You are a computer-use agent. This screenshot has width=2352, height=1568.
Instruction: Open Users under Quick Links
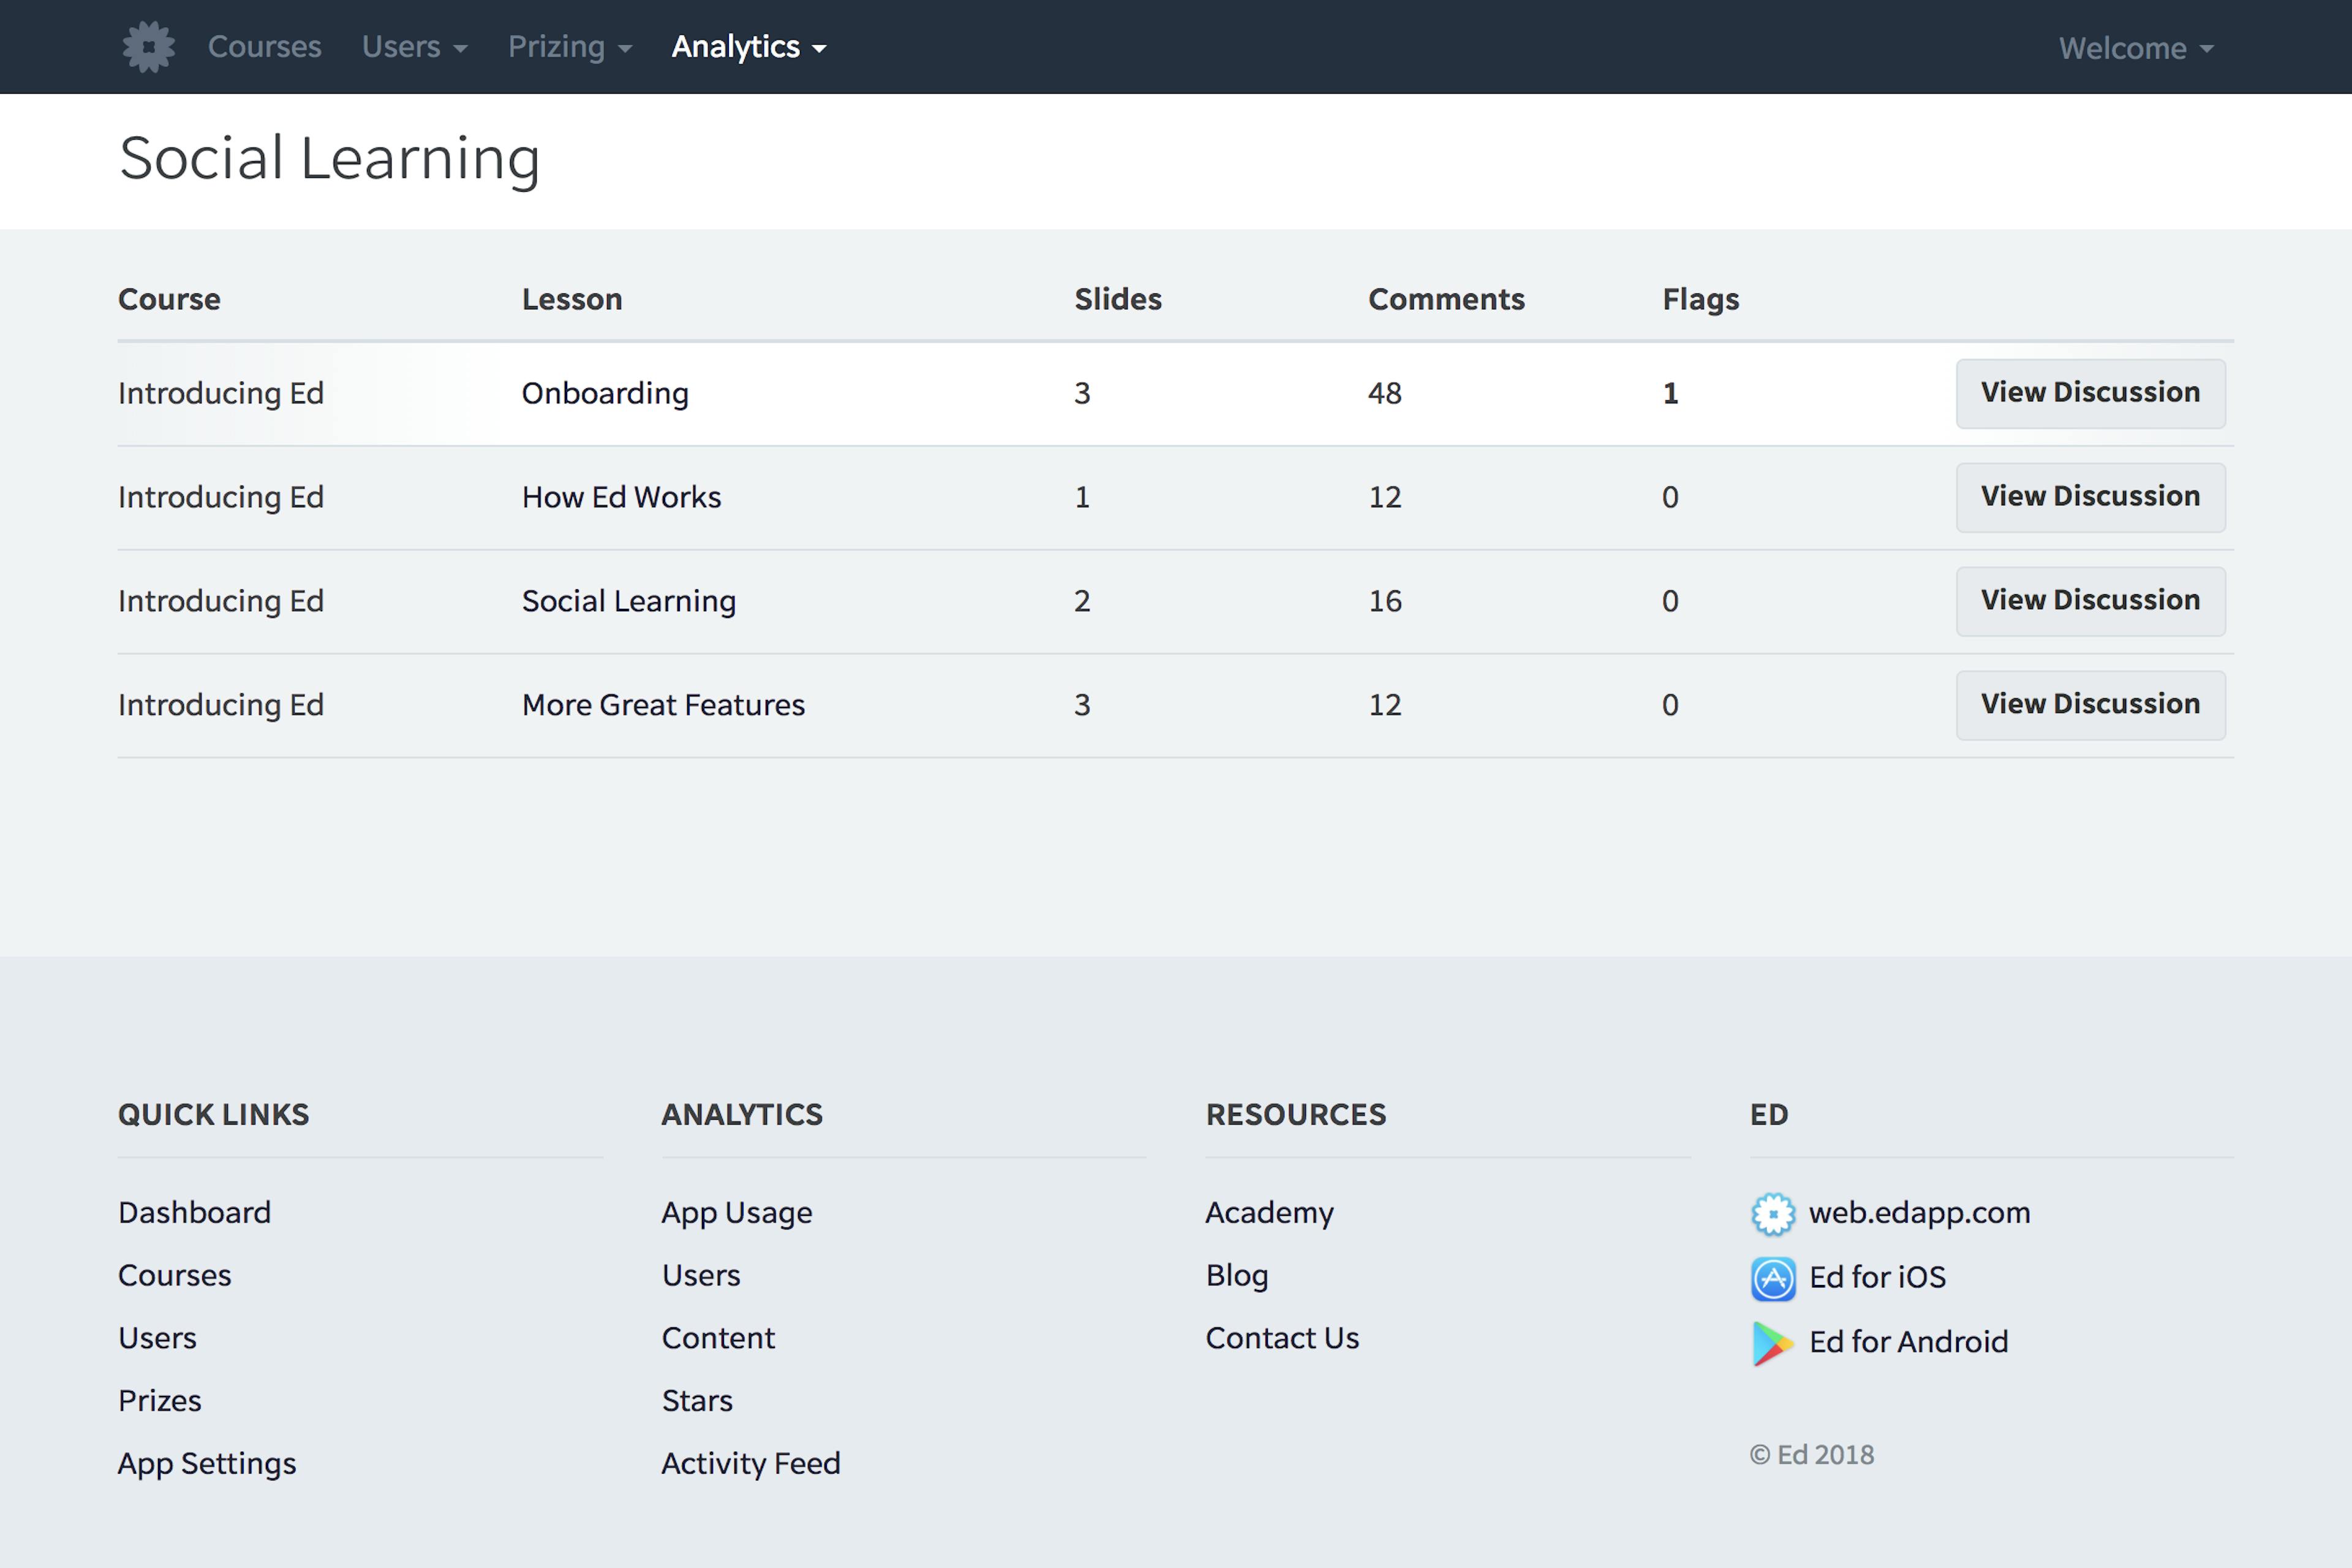[157, 1338]
